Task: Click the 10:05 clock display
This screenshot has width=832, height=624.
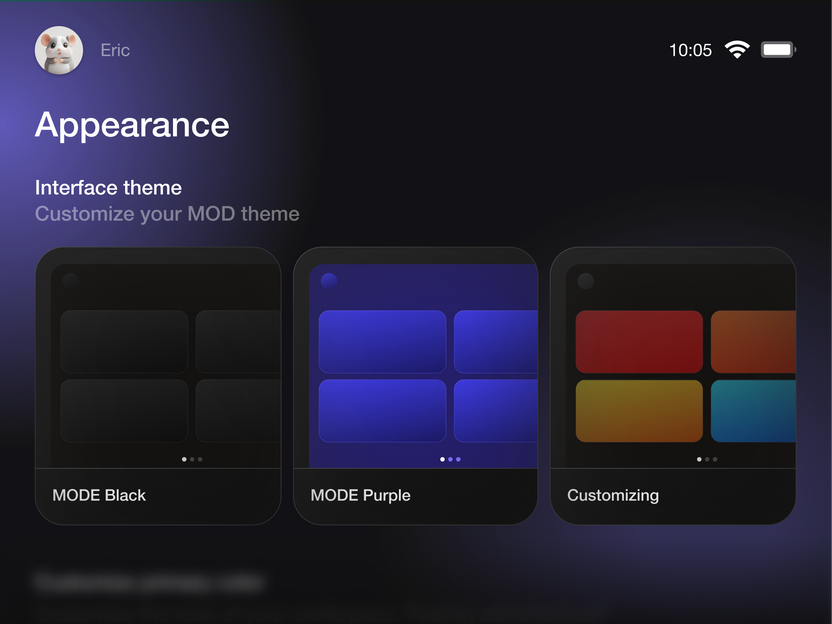Action: click(692, 49)
